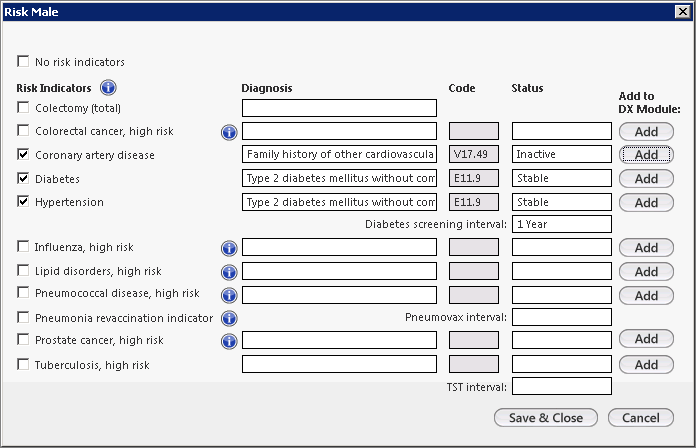Check the Tuberculosis, high risk checkbox
Image resolution: width=696 pixels, height=448 pixels.
24,365
